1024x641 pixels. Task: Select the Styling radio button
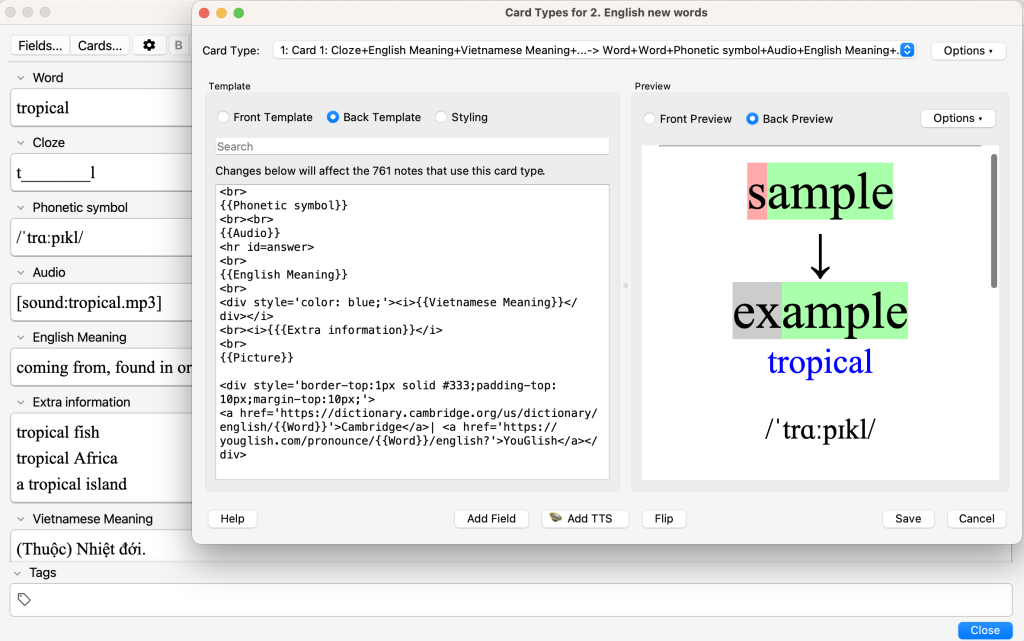coord(441,117)
